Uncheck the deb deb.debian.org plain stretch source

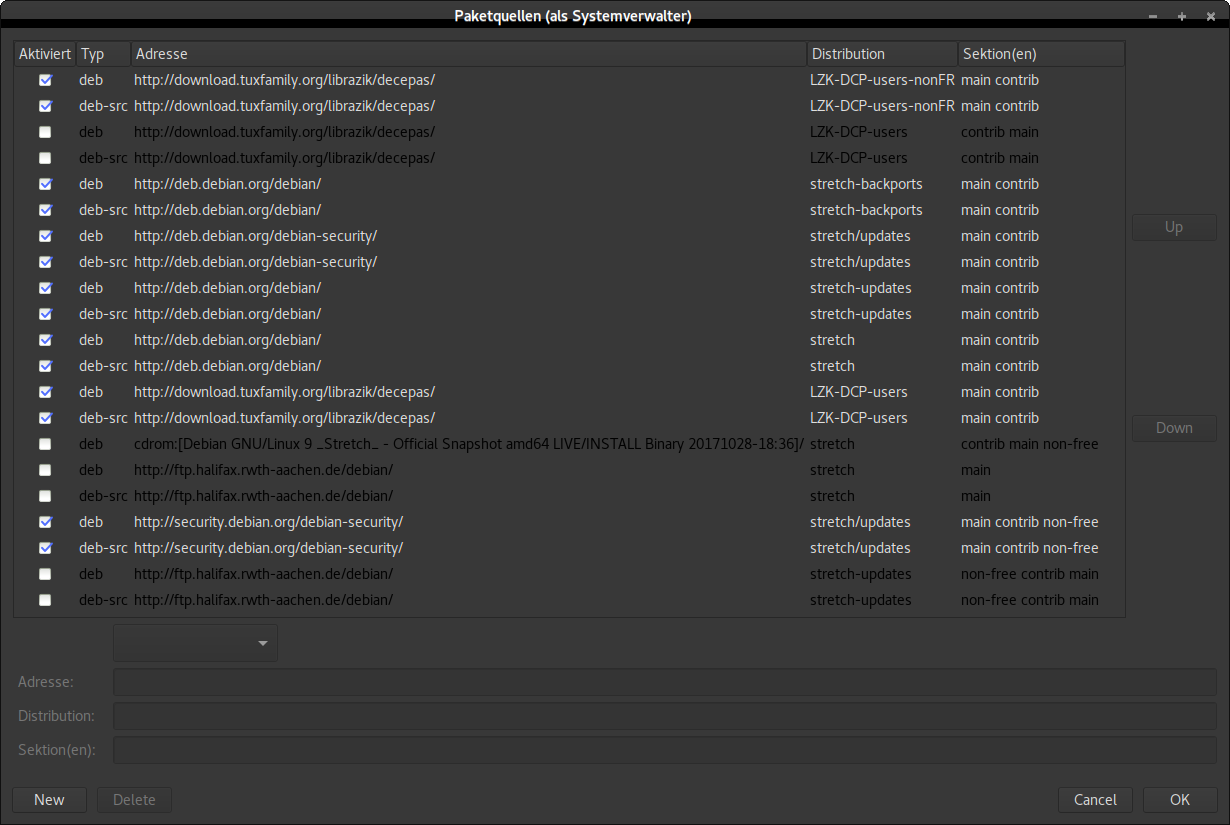pyautogui.click(x=45, y=340)
